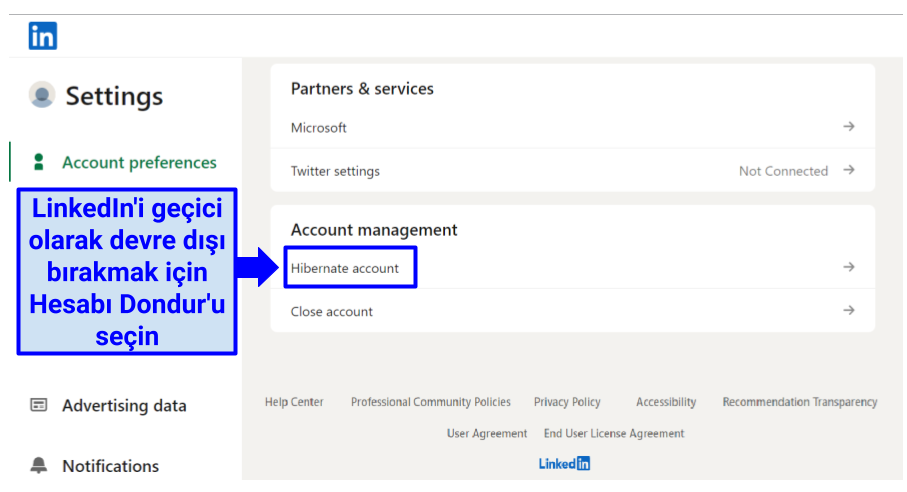The image size is (907, 492).
Task: Click the arrow on Hibernate account row
Action: pos(849,267)
